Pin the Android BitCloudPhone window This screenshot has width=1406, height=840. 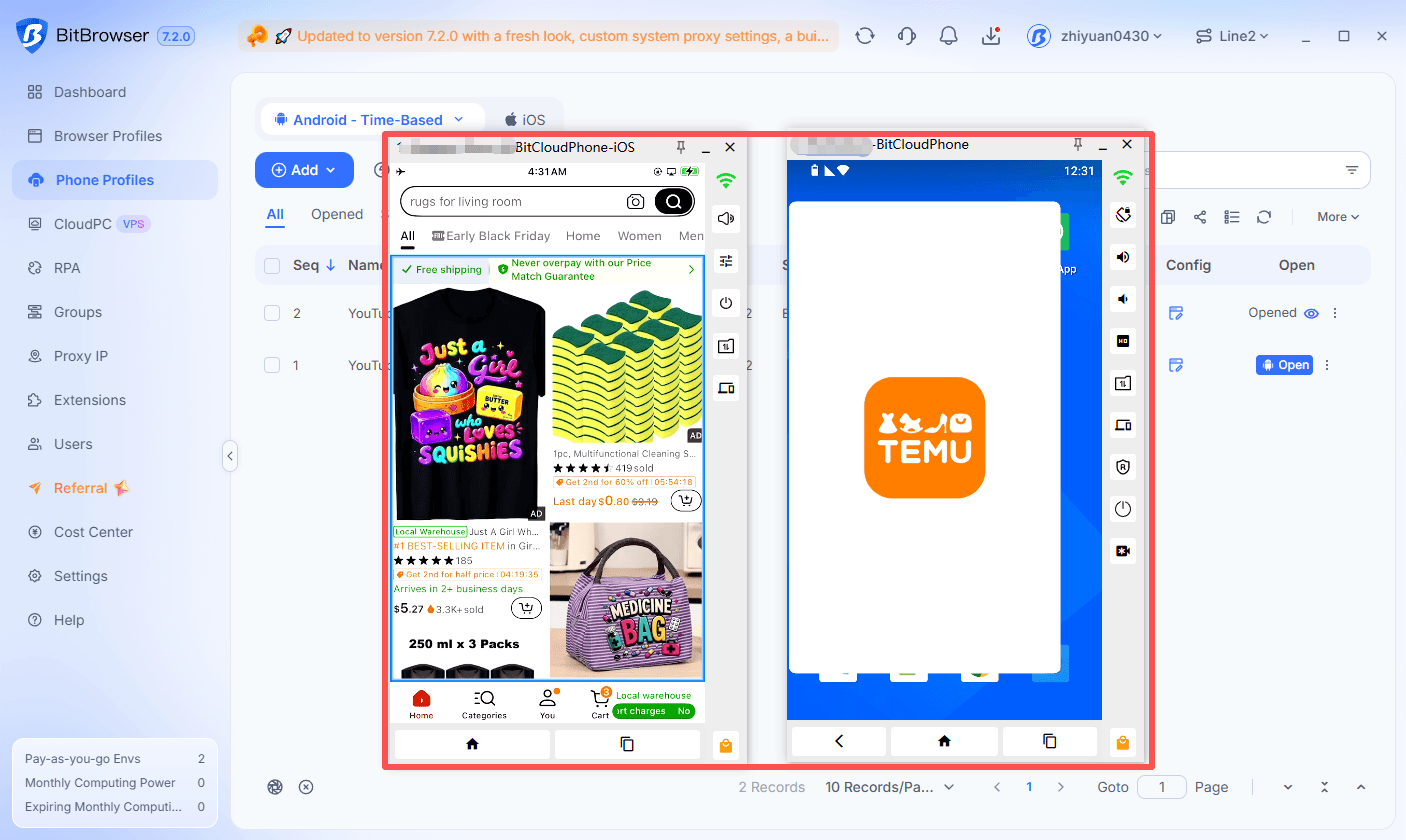[1078, 144]
